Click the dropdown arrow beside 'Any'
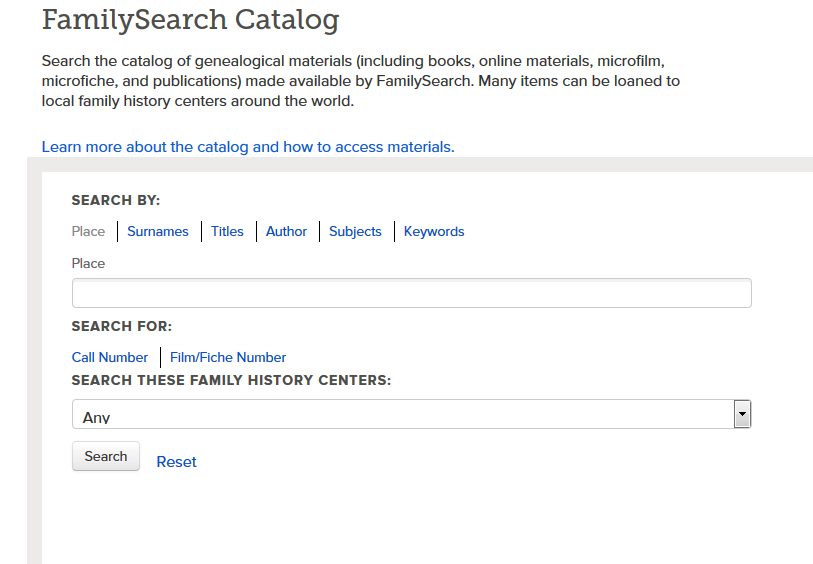813x564 pixels. 742,414
